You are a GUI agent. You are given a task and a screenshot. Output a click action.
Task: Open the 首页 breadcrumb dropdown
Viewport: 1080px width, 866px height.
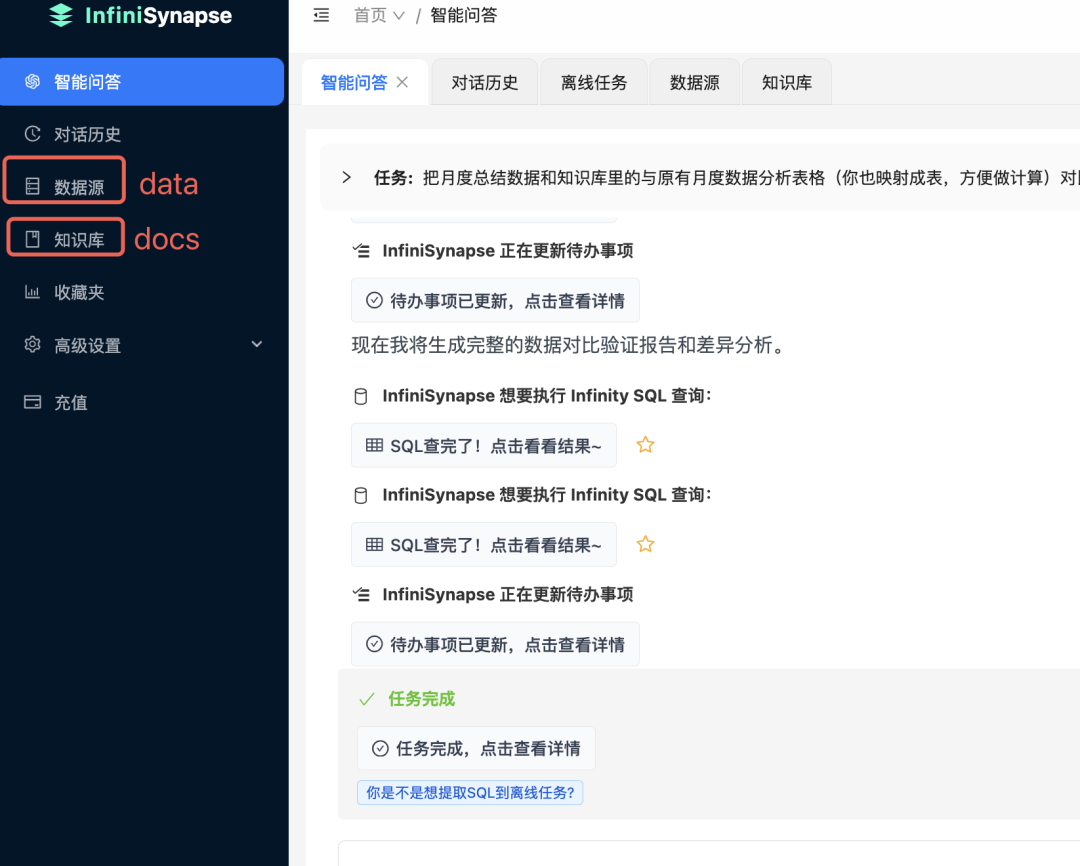(379, 15)
